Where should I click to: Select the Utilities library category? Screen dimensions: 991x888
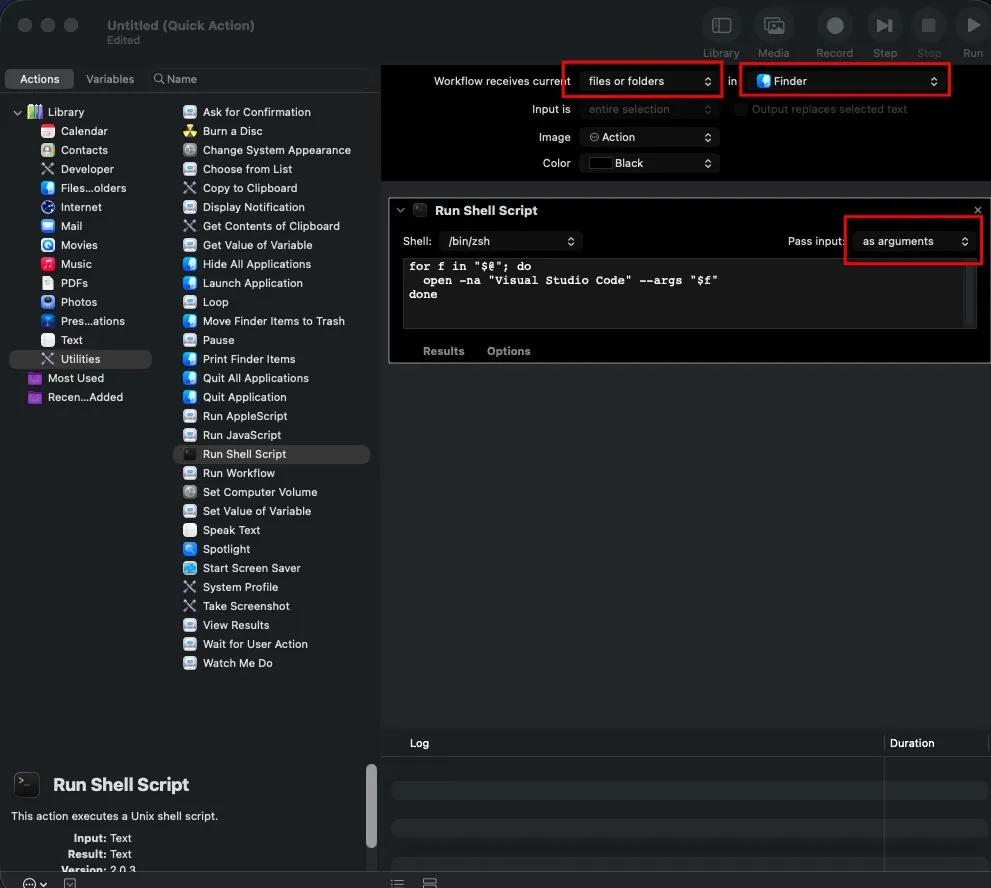pyautogui.click(x=80, y=358)
